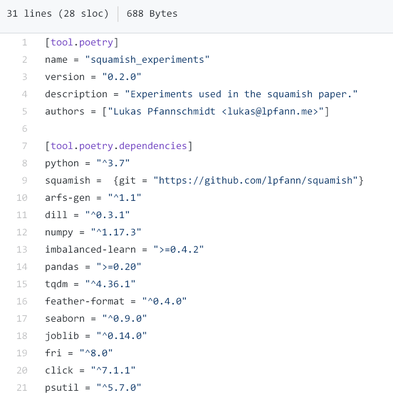Click the seaborn = "^0.9.0" line
Viewport: 393px width, 400px height.
[96, 319]
